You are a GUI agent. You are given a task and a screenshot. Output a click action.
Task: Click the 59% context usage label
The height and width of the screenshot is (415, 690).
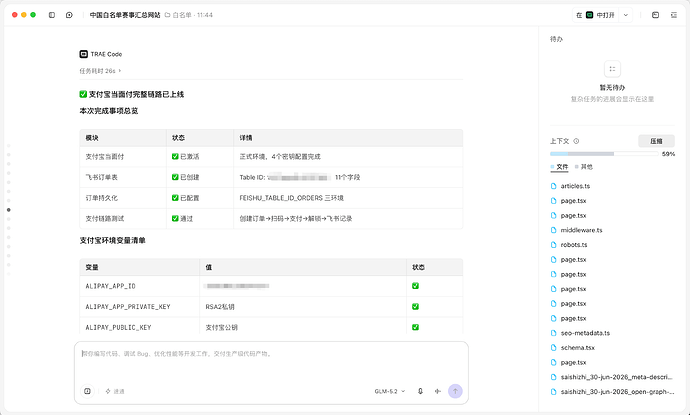[668, 154]
